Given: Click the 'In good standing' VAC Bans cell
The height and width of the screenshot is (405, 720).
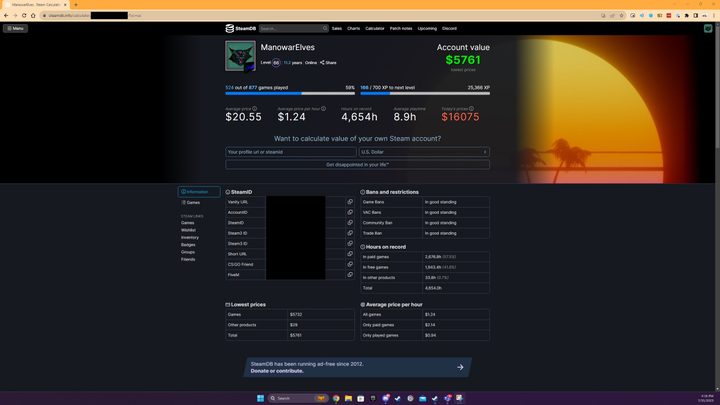Looking at the screenshot, I should click(x=456, y=213).
